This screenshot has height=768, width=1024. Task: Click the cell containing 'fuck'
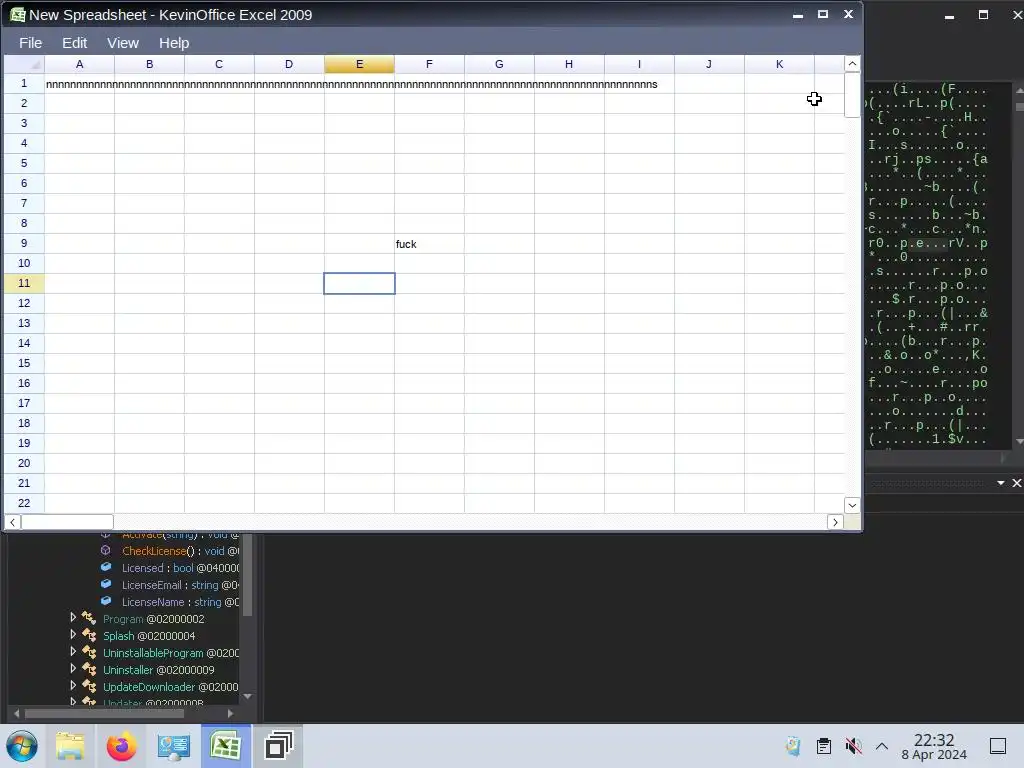point(429,244)
